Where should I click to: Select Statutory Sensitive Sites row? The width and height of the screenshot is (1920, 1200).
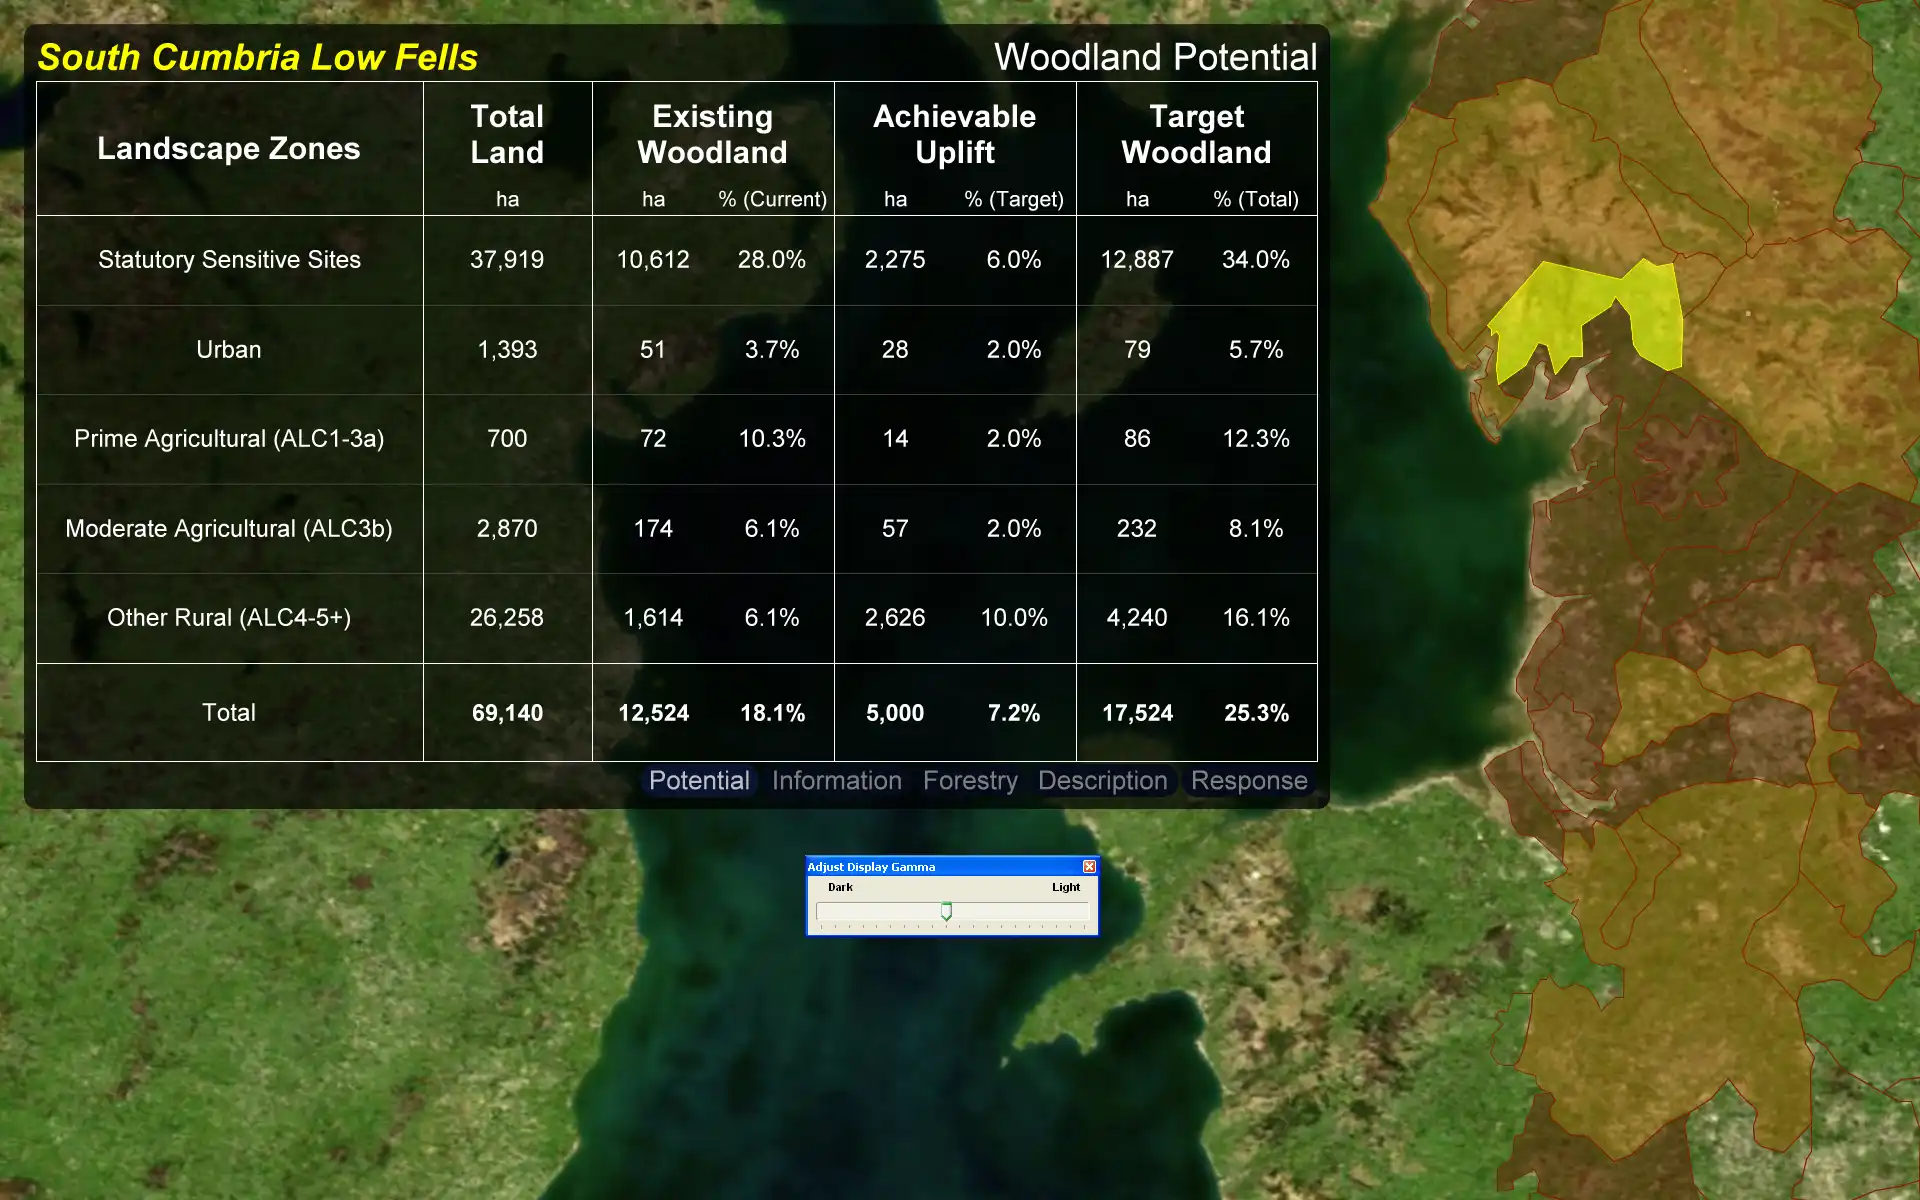coord(675,259)
